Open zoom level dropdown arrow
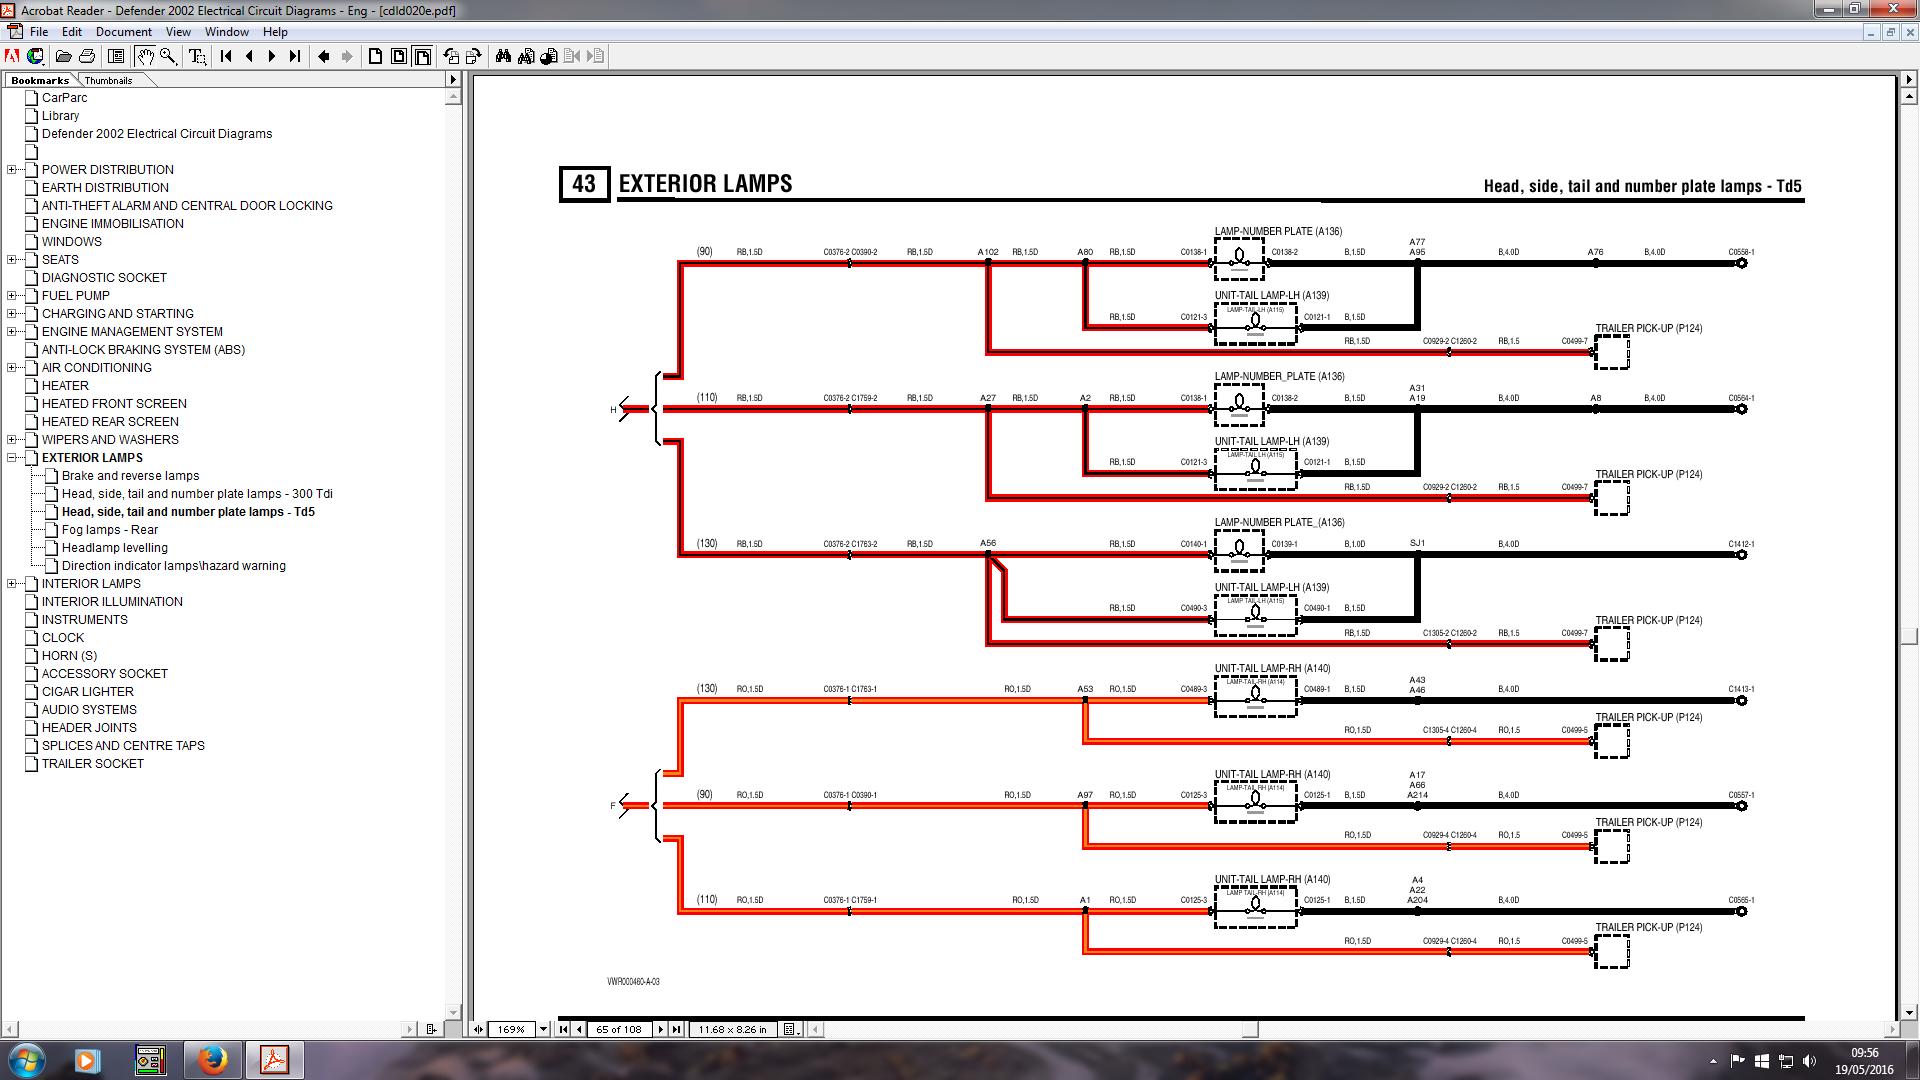The height and width of the screenshot is (1080, 1920). tap(544, 1029)
